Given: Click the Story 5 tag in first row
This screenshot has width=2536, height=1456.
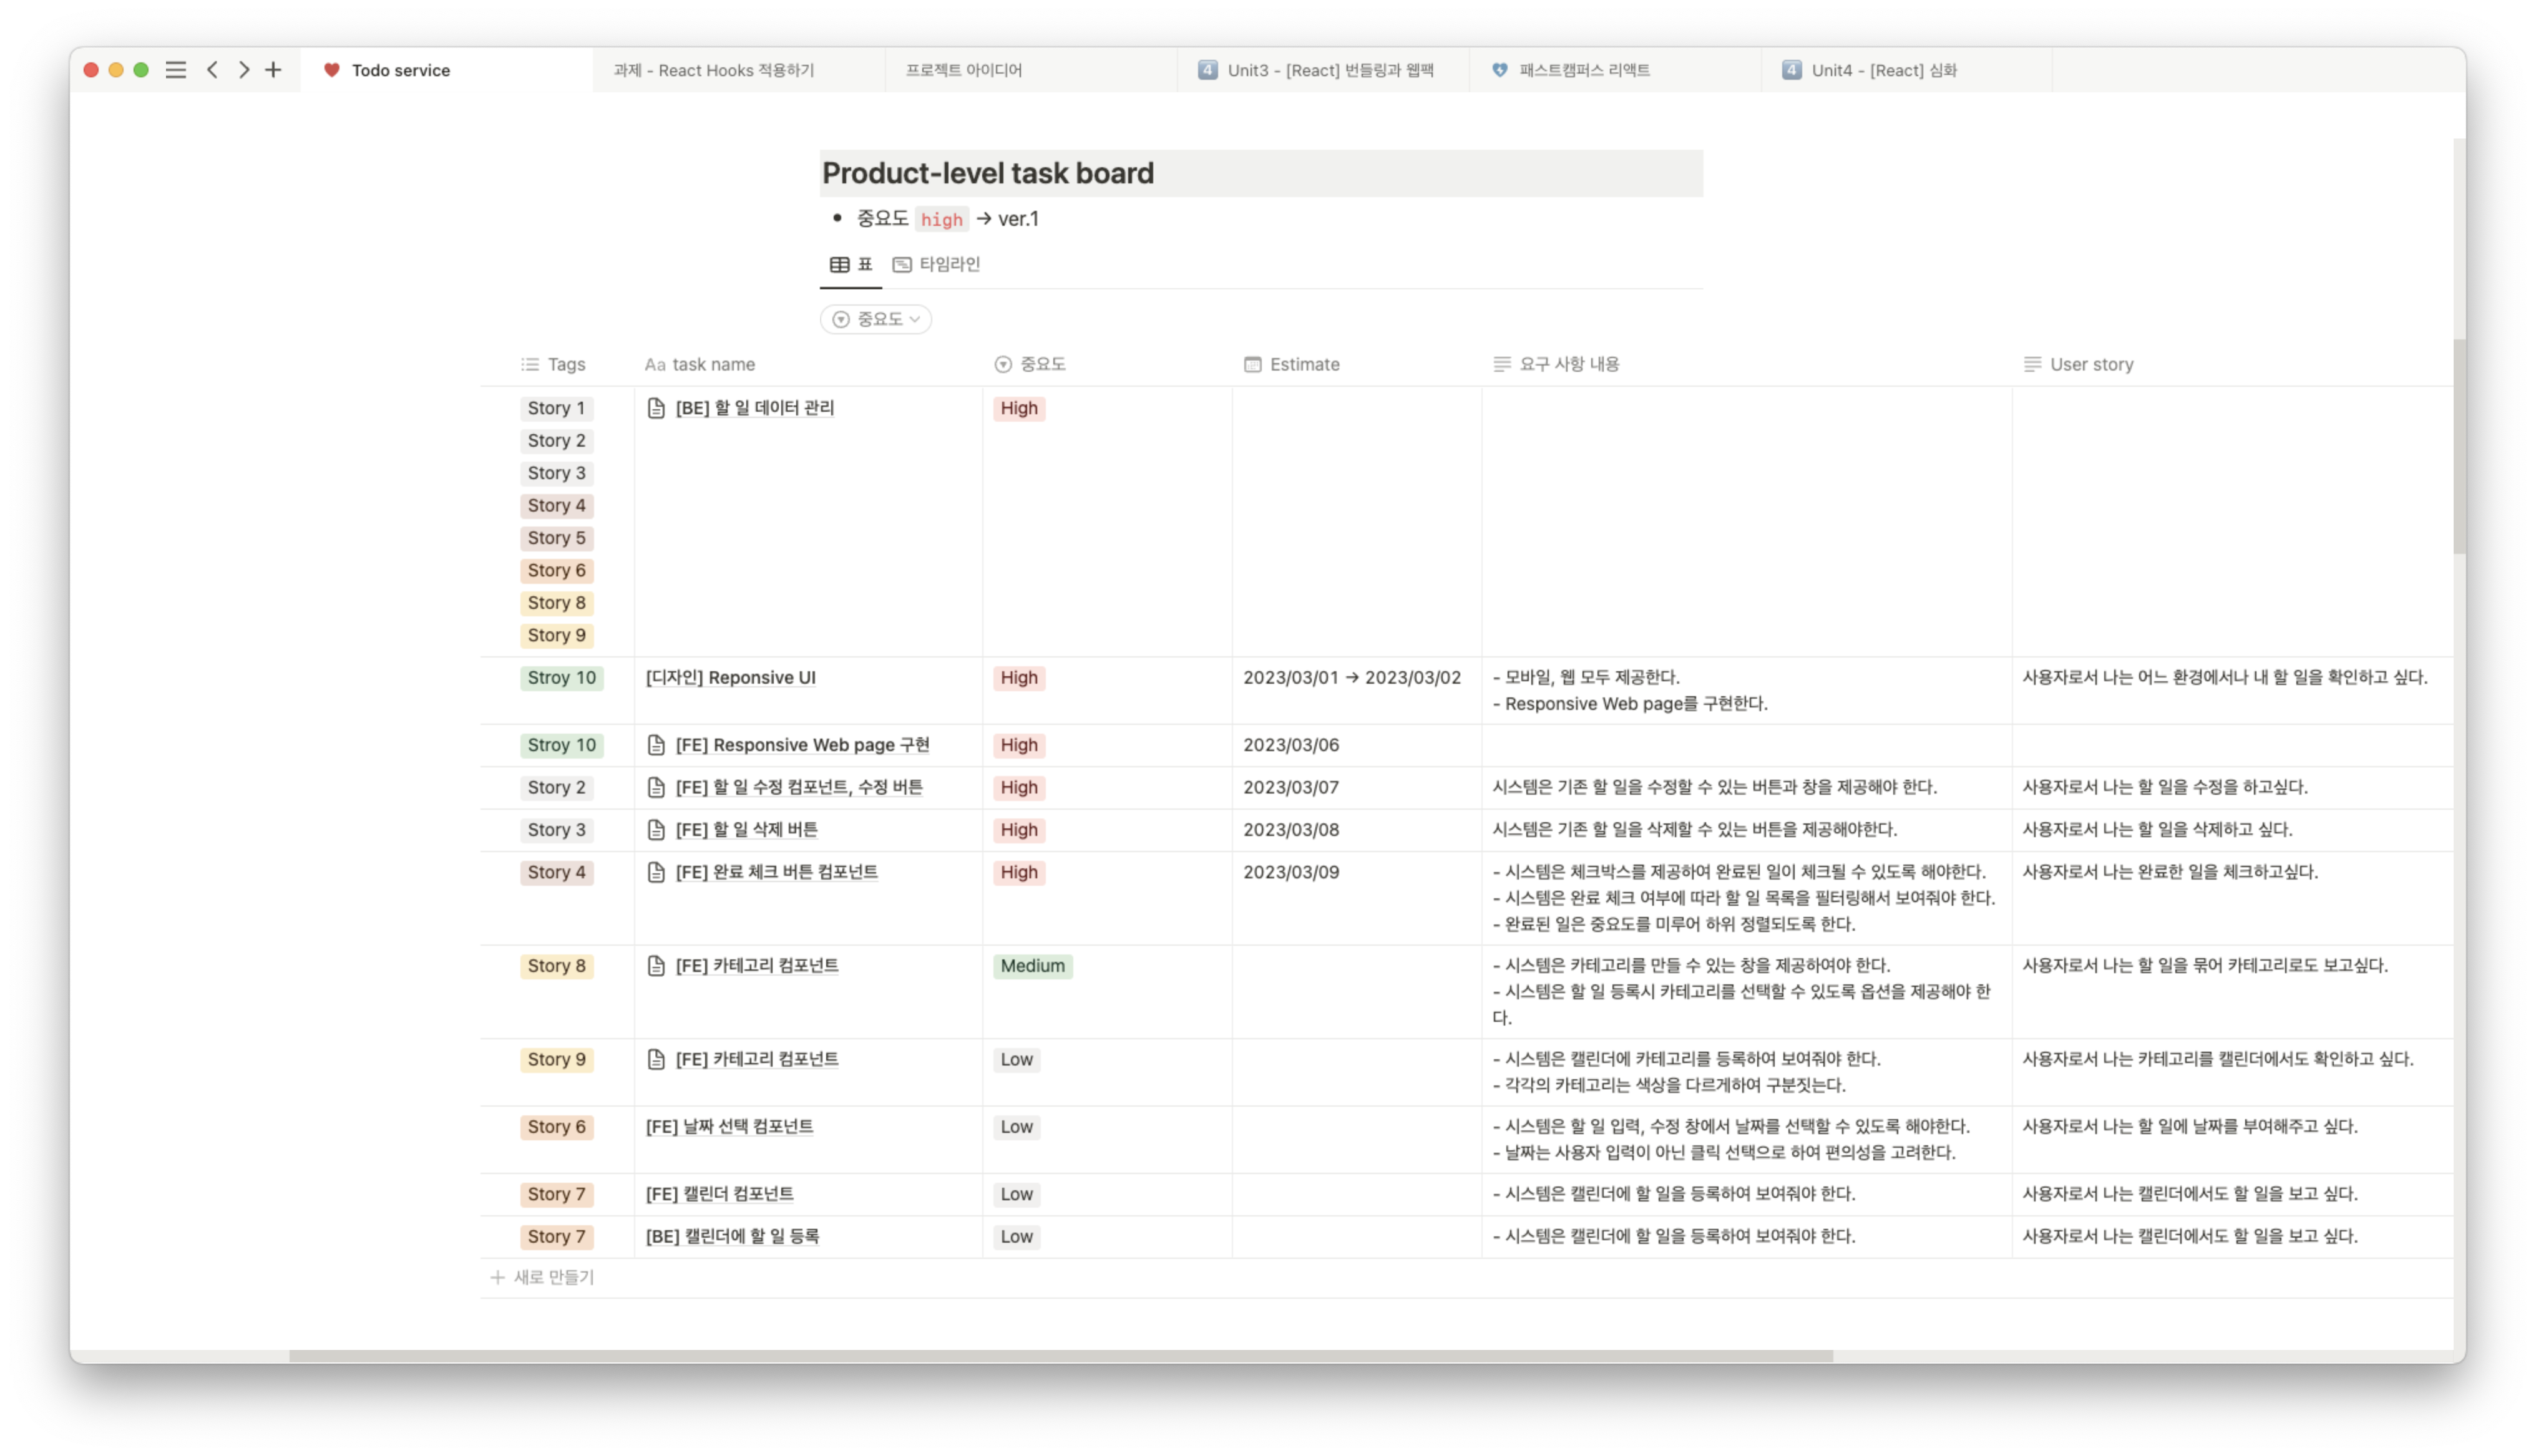Looking at the screenshot, I should click(556, 538).
